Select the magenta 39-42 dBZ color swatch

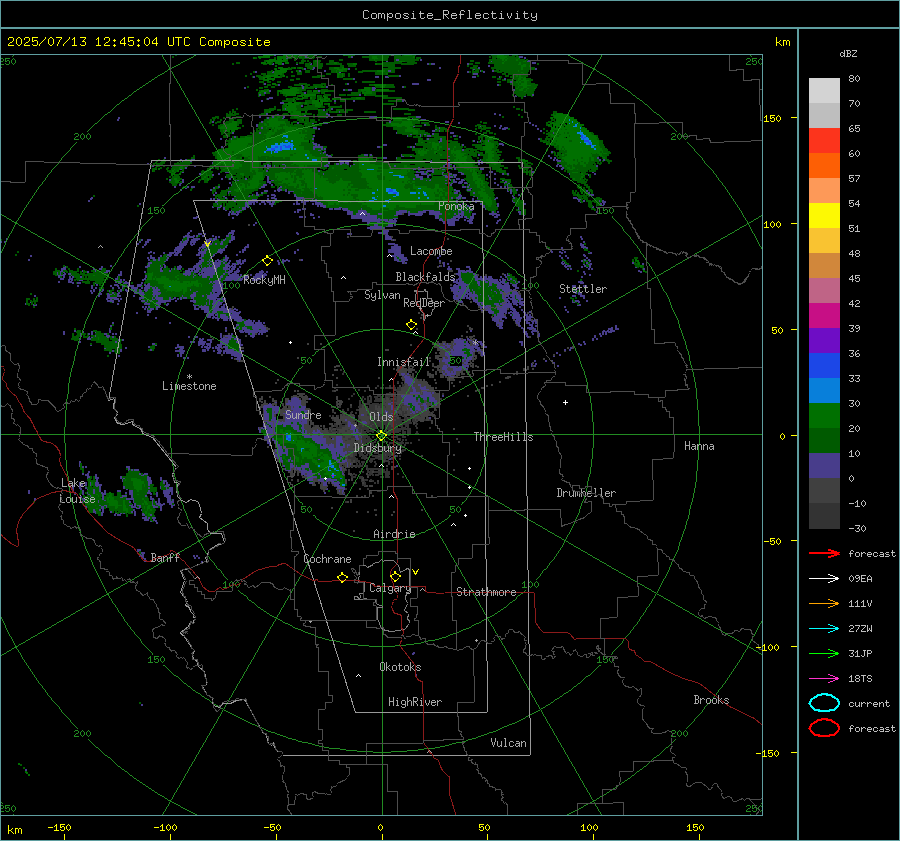[824, 315]
